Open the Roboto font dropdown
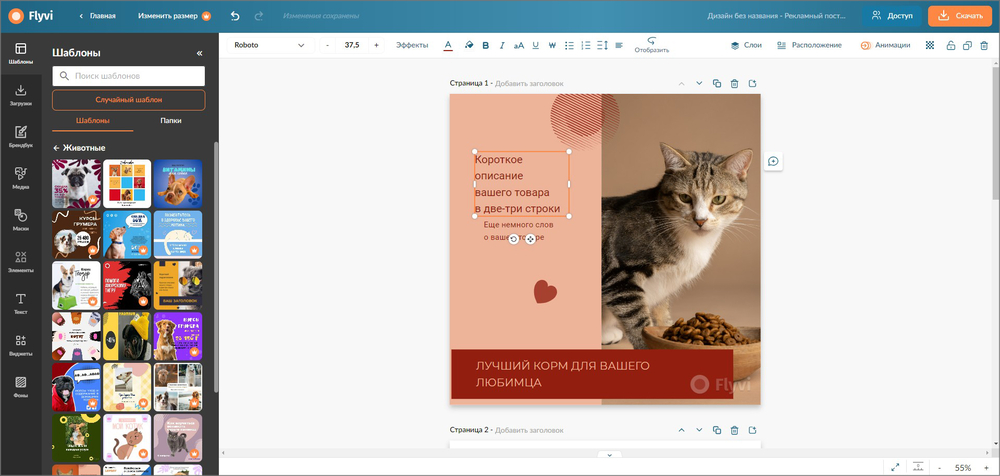 tap(269, 45)
